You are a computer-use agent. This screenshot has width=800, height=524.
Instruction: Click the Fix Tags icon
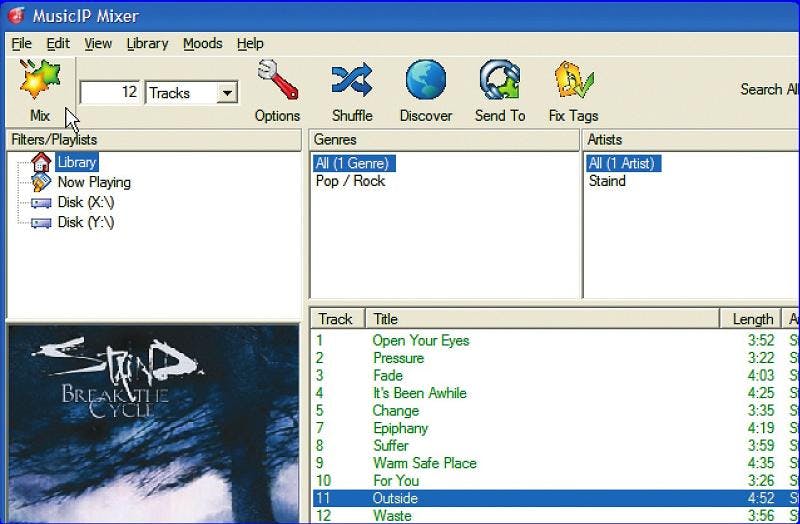[x=574, y=80]
